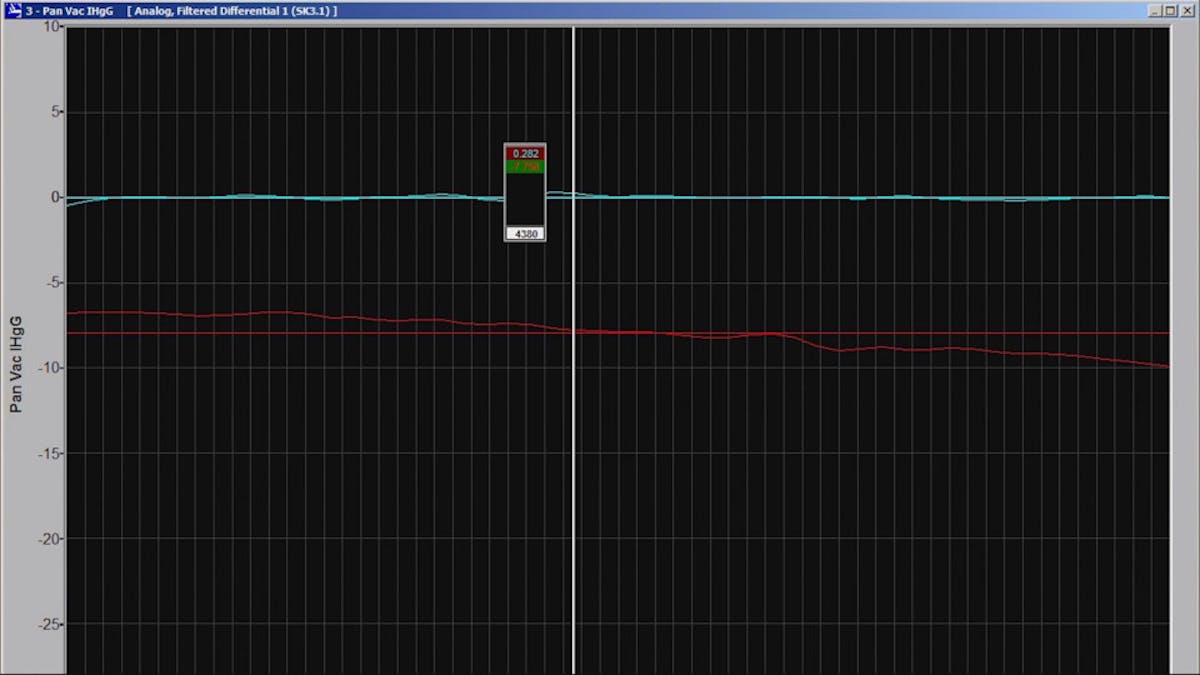Maximize the Pan Vac IHgG chart window
Screen dimensions: 1200x675
[x=1170, y=11]
